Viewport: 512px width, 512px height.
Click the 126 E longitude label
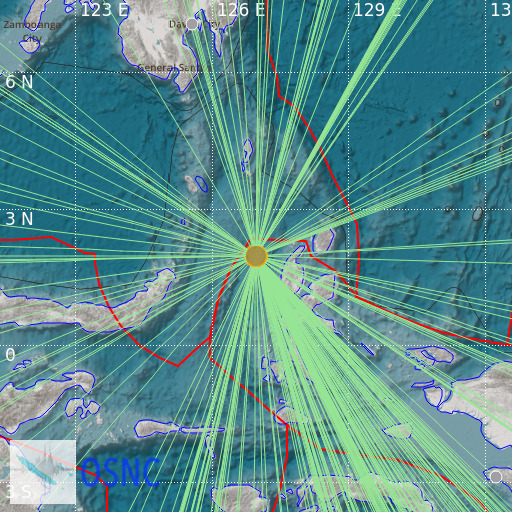(241, 10)
